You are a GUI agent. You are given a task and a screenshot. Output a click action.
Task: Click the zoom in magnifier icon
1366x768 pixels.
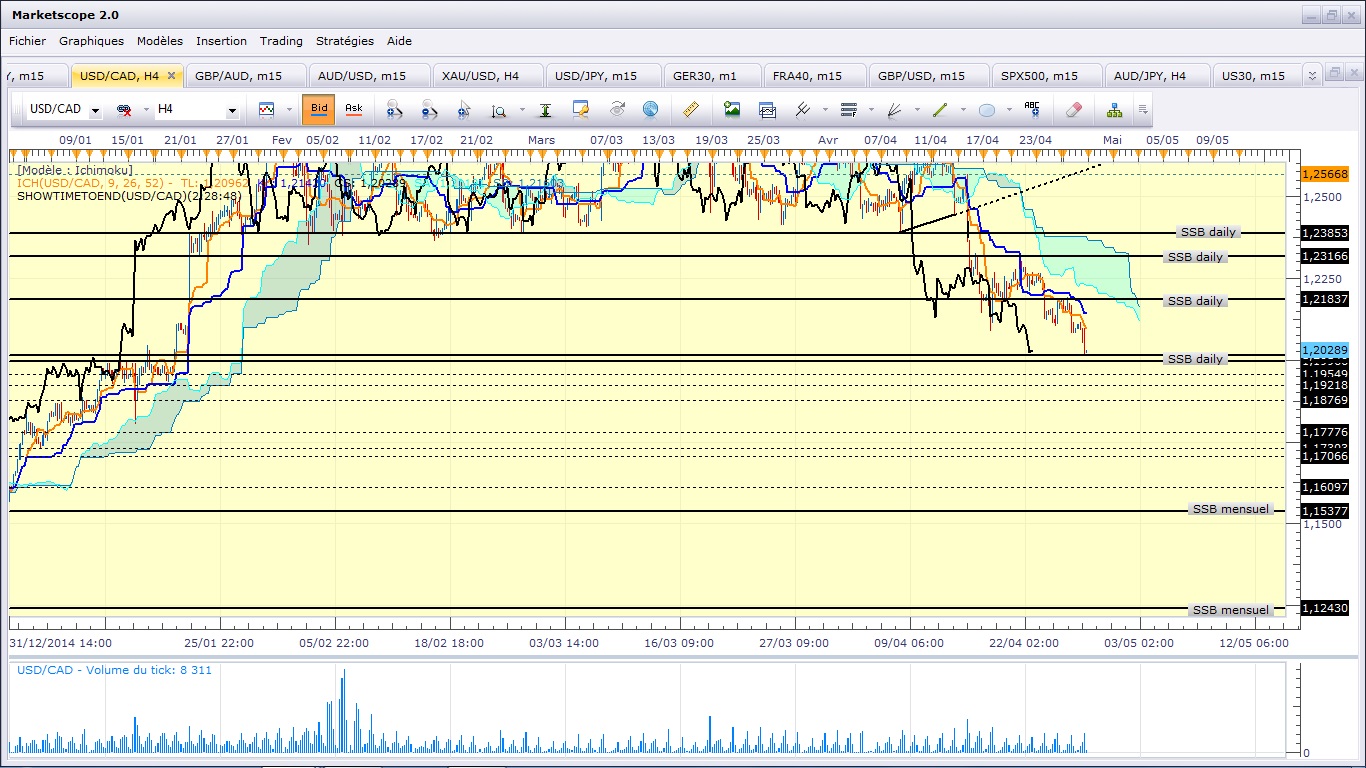coord(394,110)
